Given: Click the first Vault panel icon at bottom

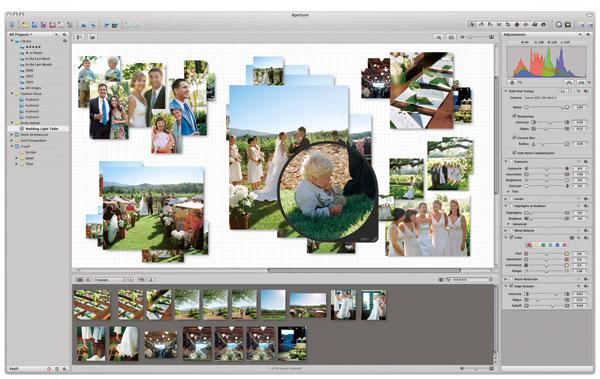Looking at the screenshot, I should [x=49, y=369].
